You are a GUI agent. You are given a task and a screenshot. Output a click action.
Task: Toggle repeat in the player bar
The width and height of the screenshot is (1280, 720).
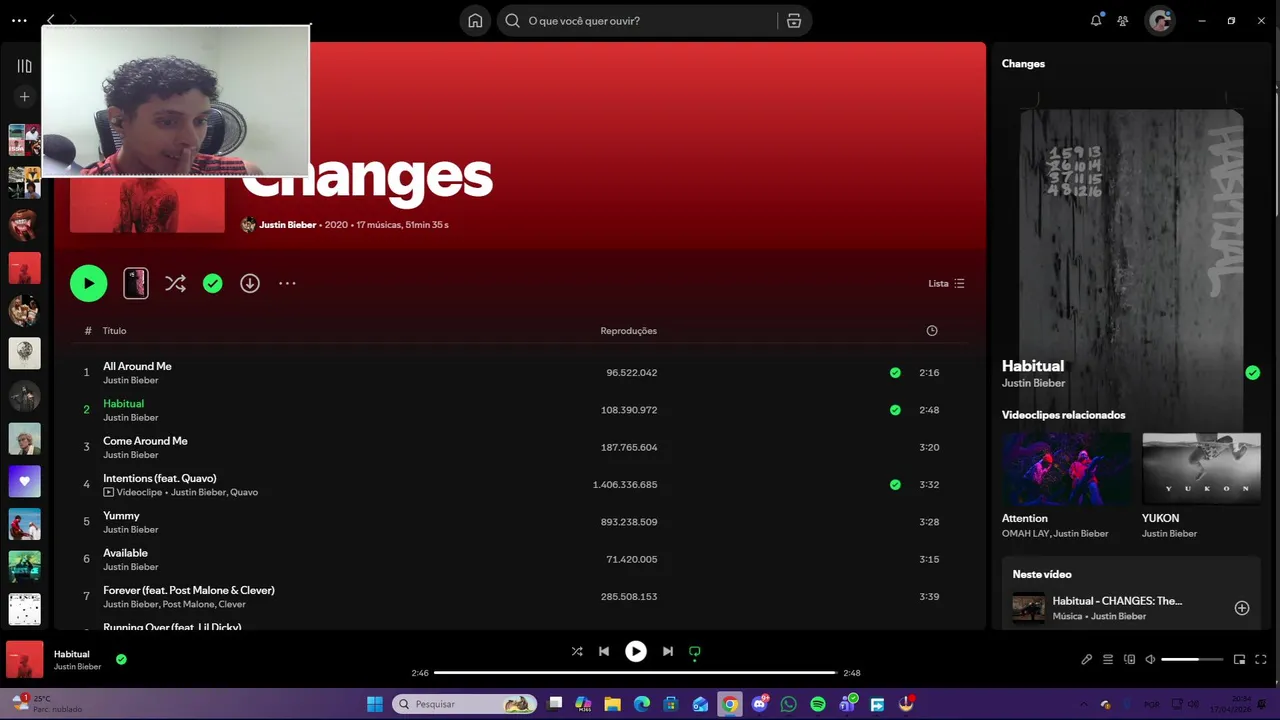click(695, 651)
